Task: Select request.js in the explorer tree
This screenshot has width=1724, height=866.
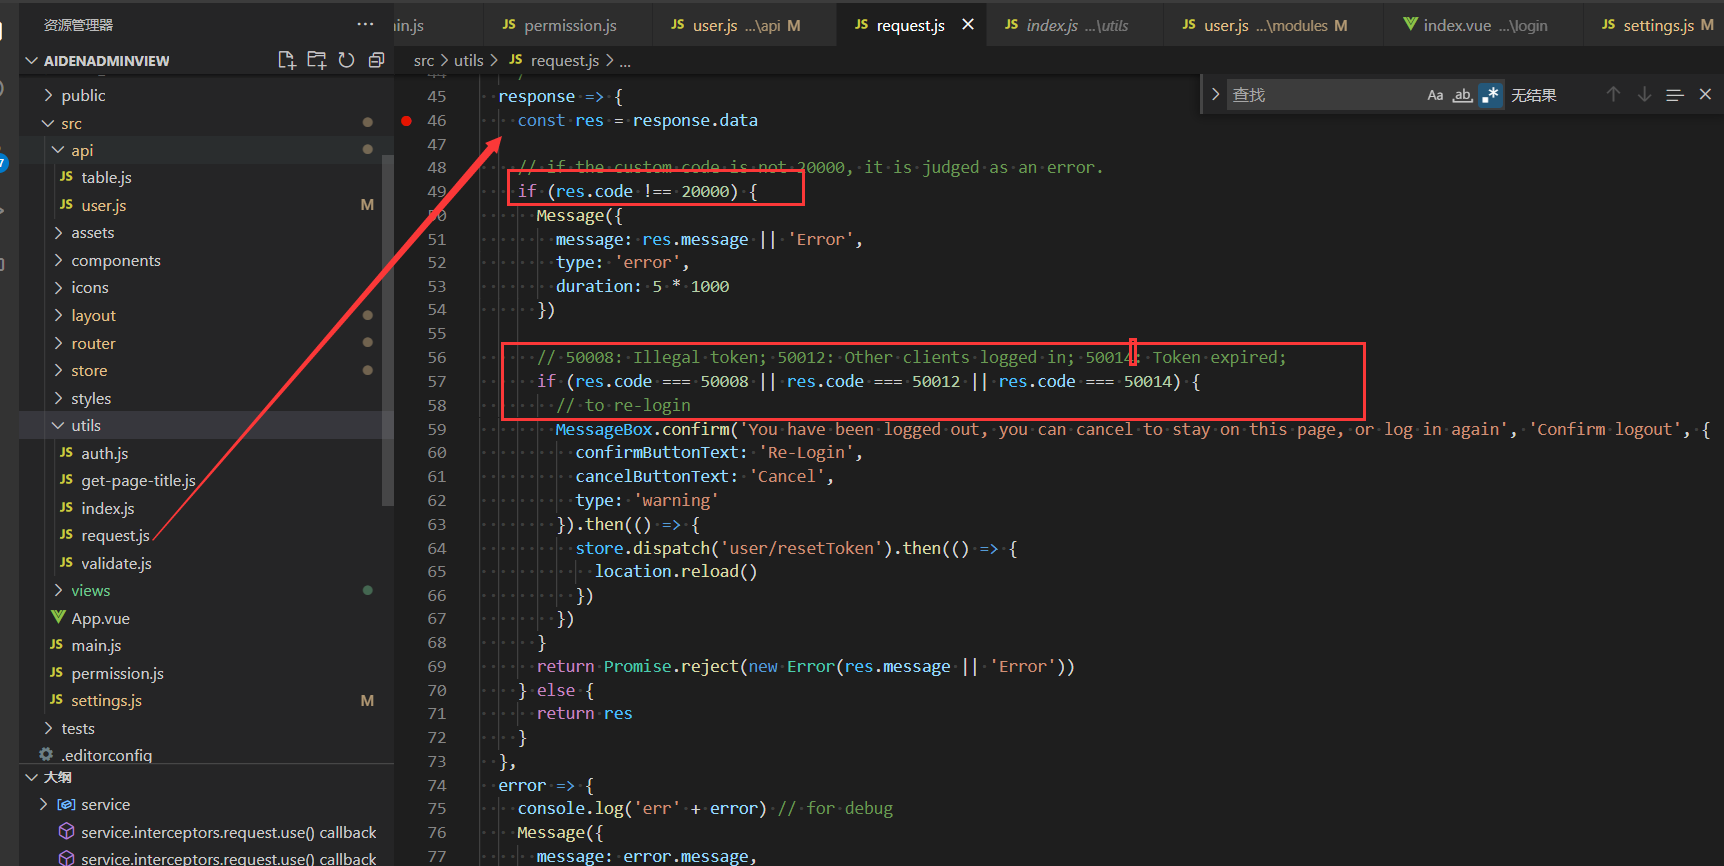Action: tap(115, 535)
